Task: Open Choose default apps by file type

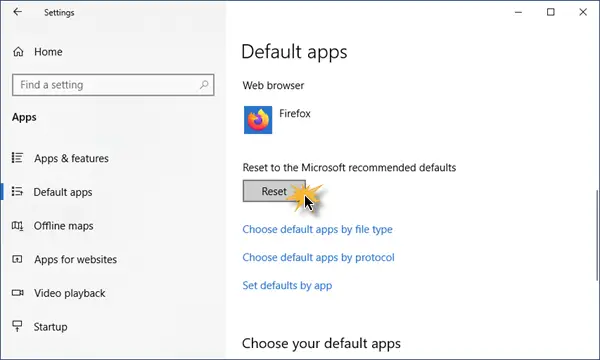Action: (317, 229)
